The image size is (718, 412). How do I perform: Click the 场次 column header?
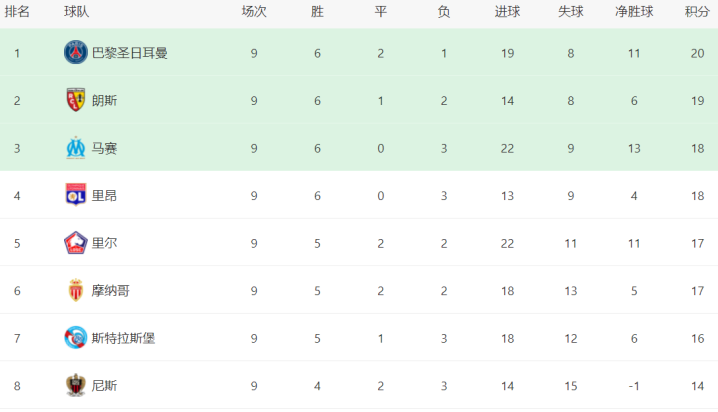(x=254, y=12)
